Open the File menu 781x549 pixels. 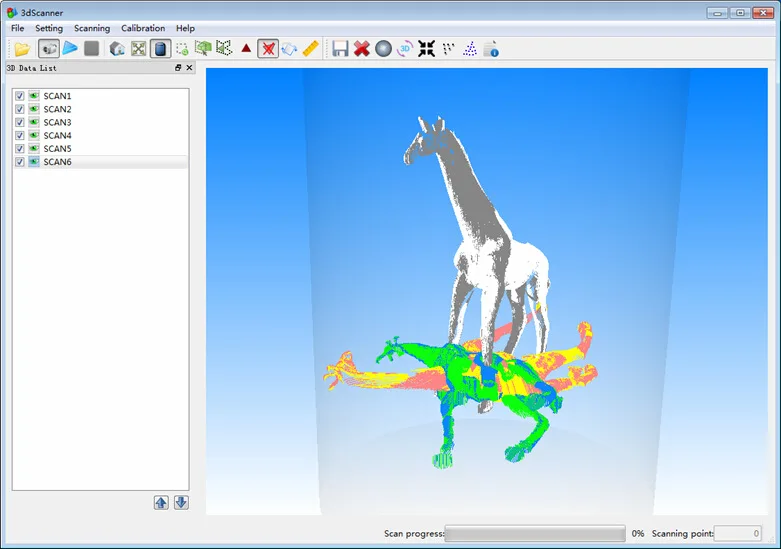[17, 28]
